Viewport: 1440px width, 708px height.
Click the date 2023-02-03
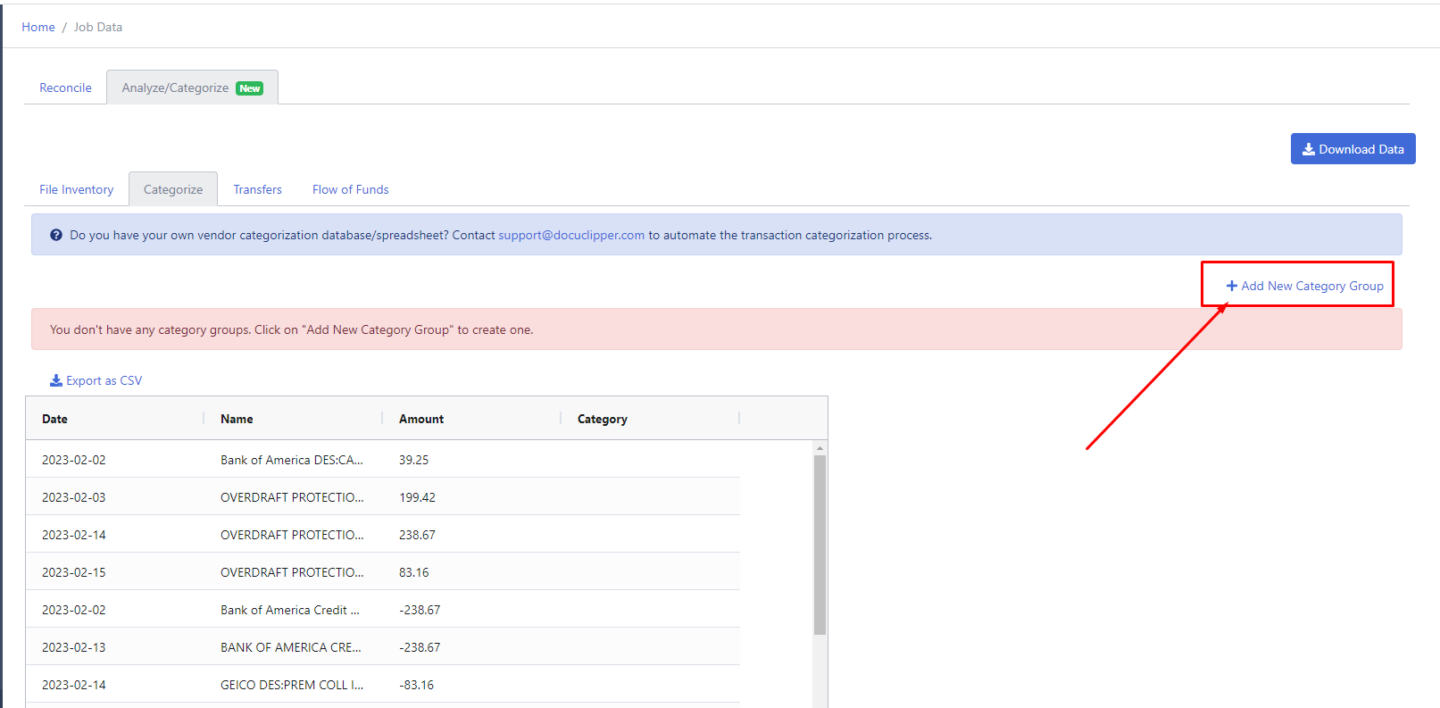[x=73, y=497]
